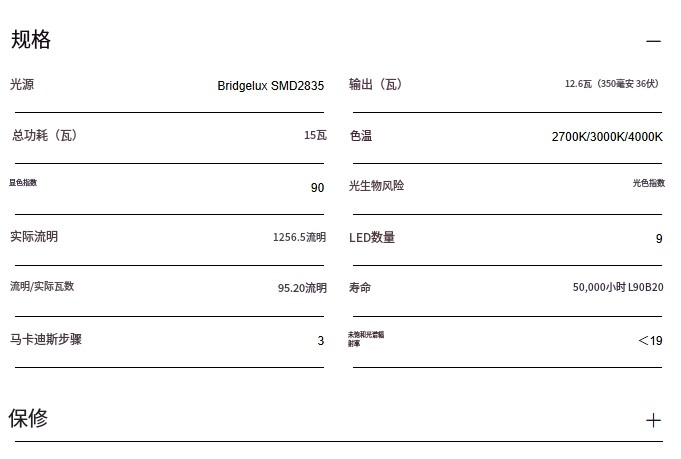Click the 光源 label
The width and height of the screenshot is (681, 459).
click(22, 85)
